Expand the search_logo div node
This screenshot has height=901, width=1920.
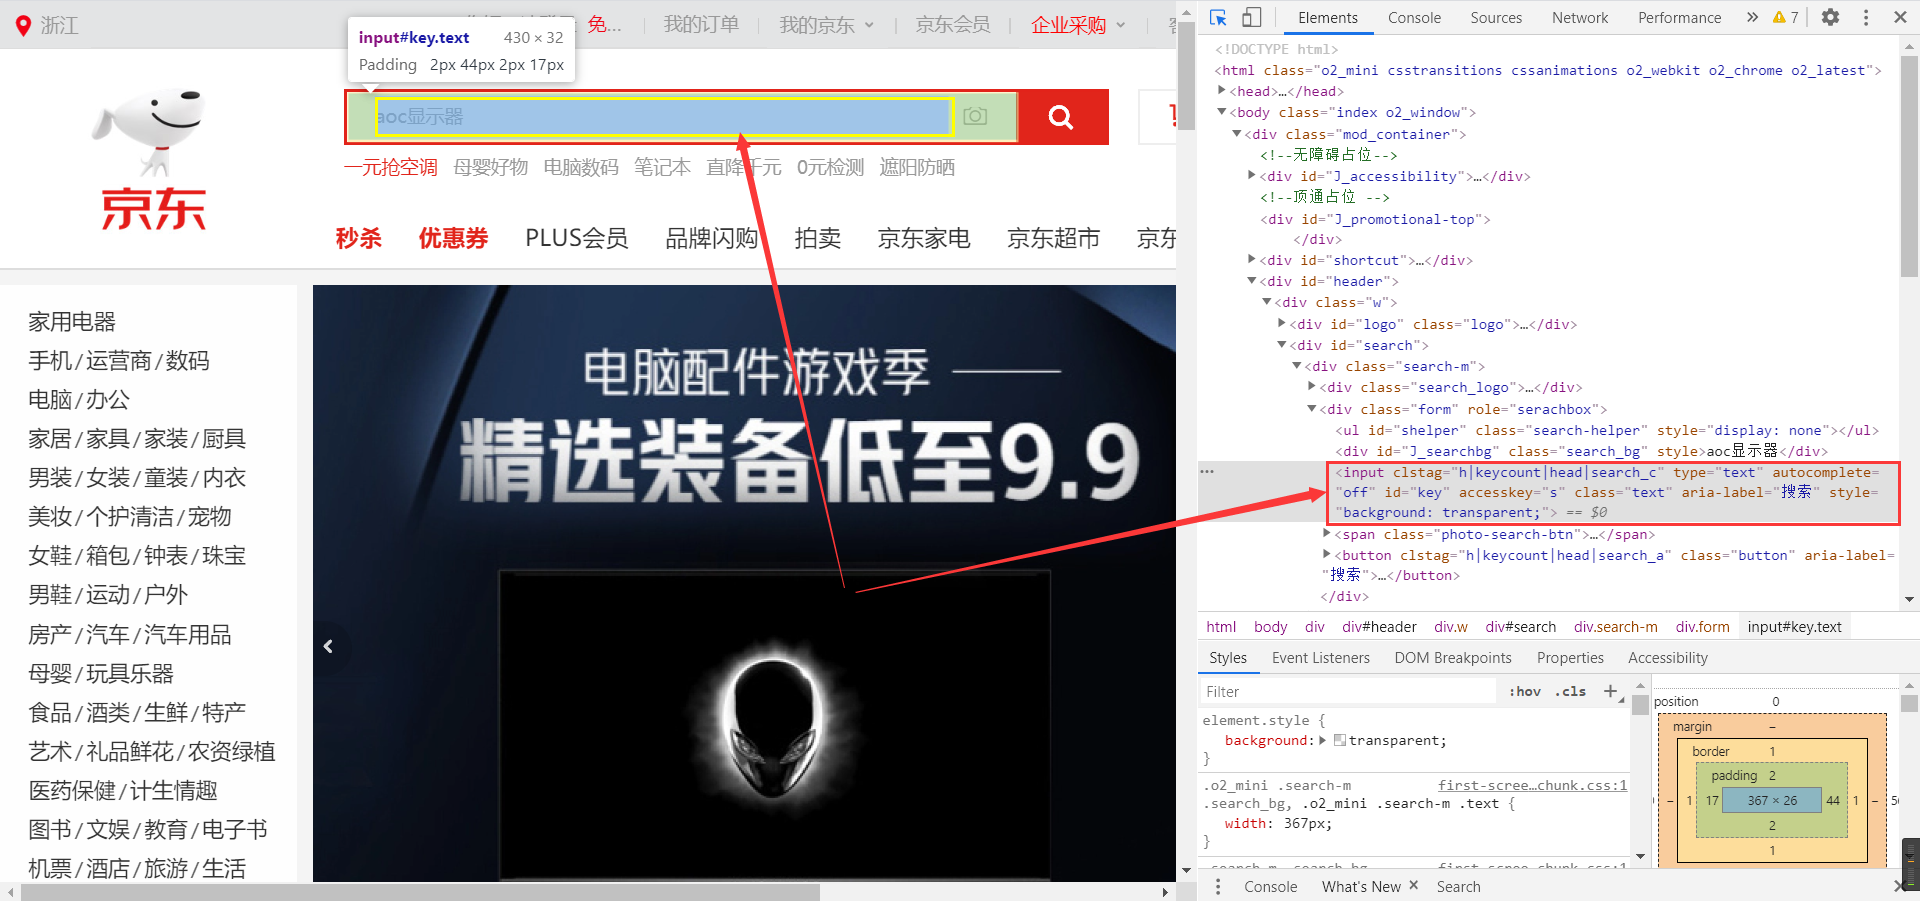click(x=1312, y=386)
